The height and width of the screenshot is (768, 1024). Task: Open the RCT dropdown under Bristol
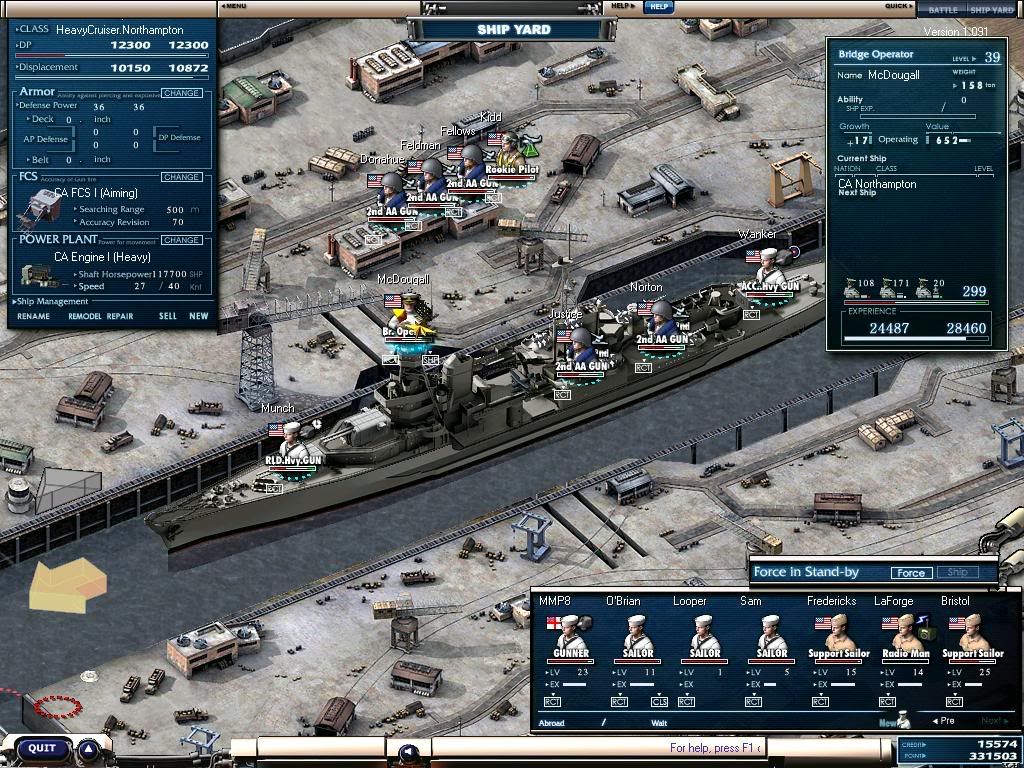point(954,702)
